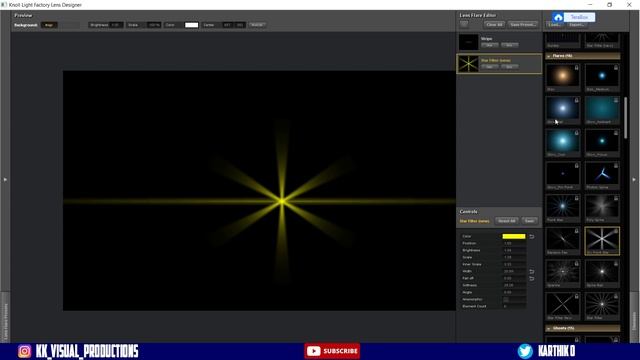Click the Hide button on Star Filter element

[489, 67]
